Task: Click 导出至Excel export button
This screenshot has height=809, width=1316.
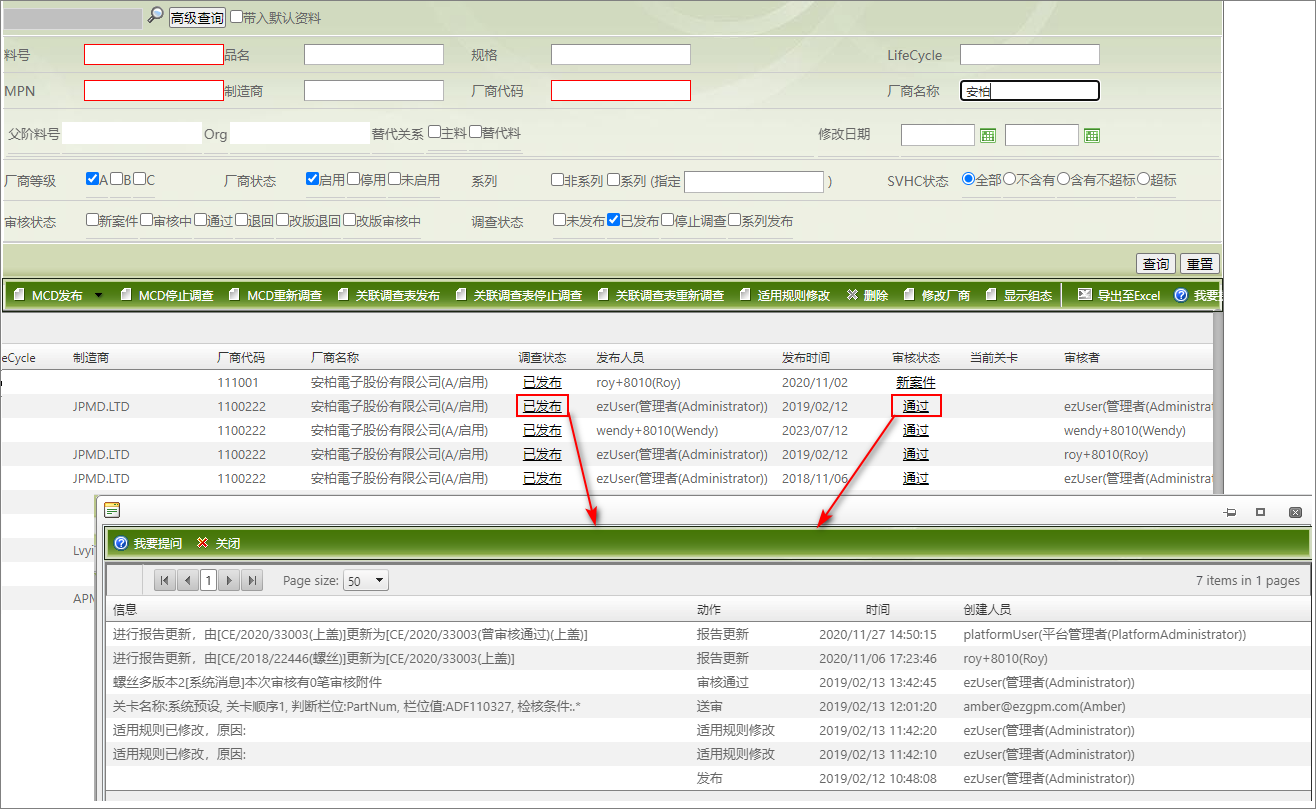Action: (x=1119, y=295)
